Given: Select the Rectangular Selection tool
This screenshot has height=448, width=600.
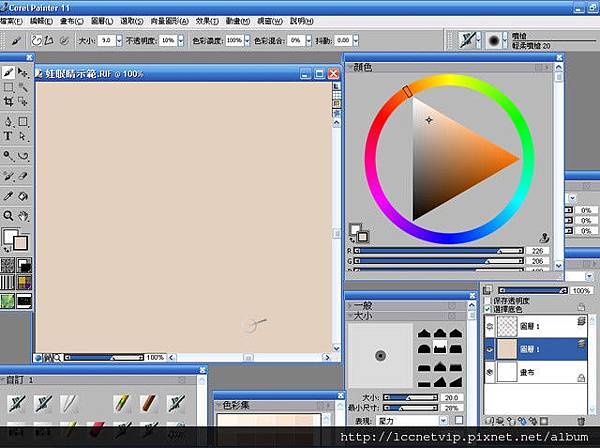Looking at the screenshot, I should (8, 87).
